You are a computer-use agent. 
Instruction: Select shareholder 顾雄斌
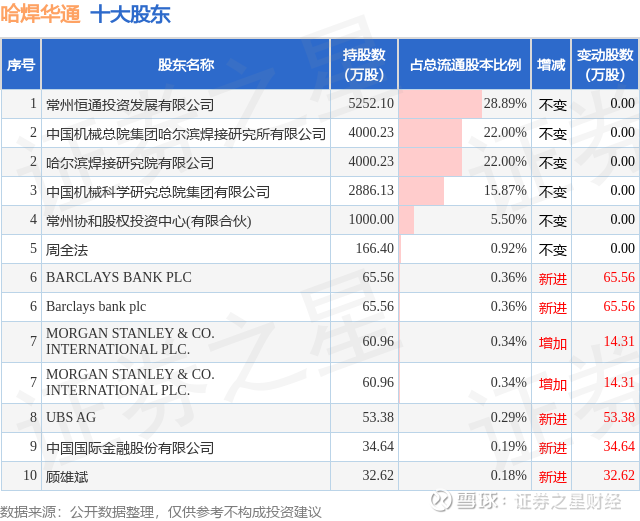[67, 477]
